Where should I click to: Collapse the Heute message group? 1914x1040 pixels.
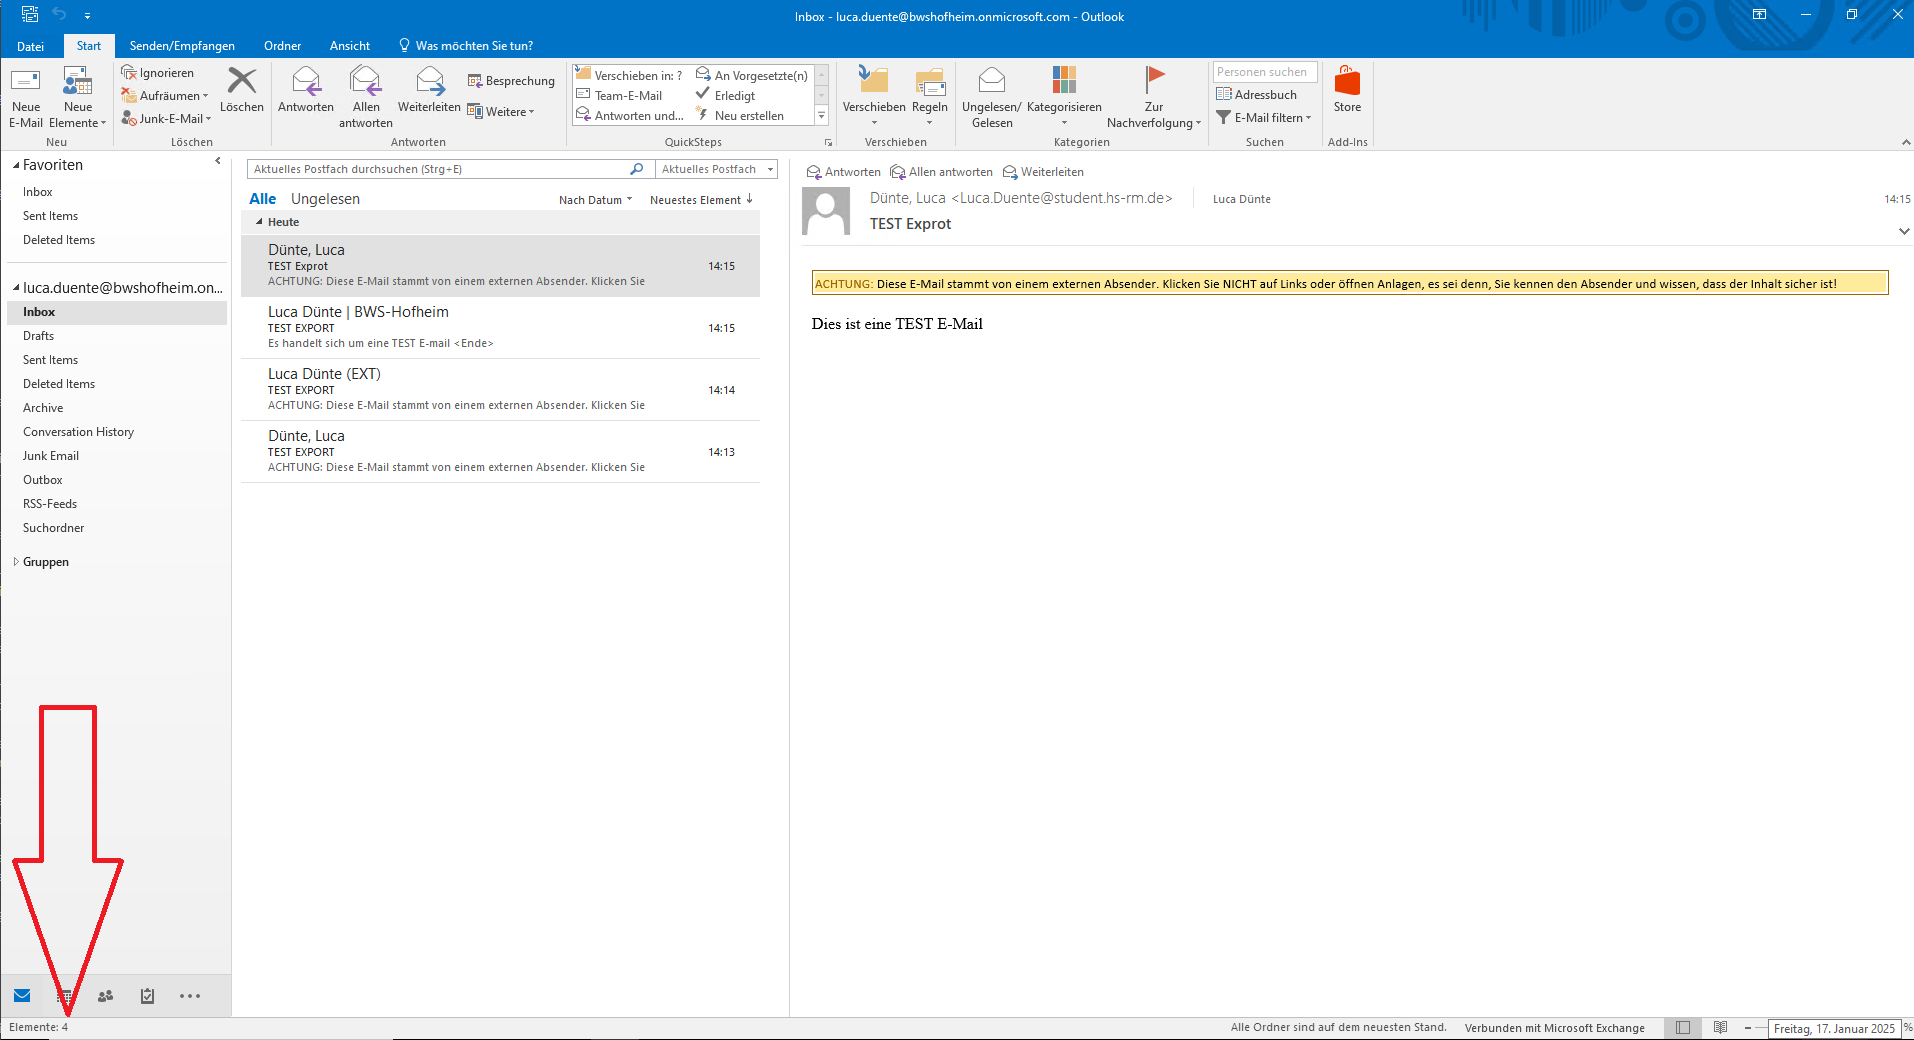point(260,222)
